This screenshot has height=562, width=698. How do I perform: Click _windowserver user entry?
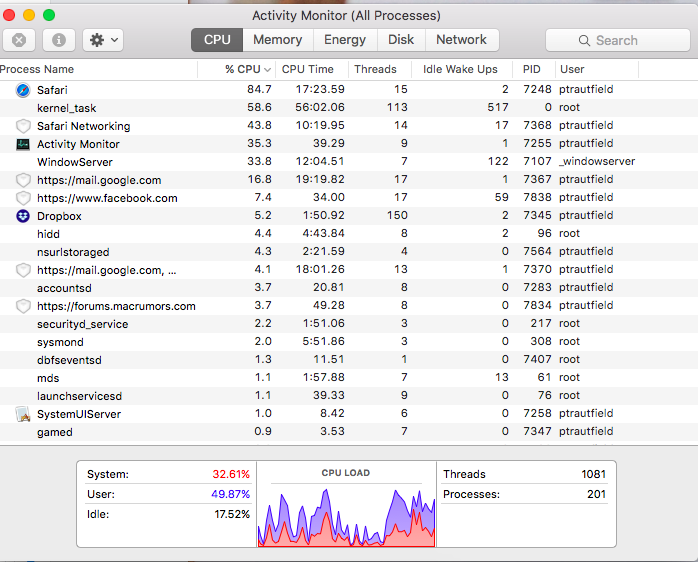pos(597,161)
